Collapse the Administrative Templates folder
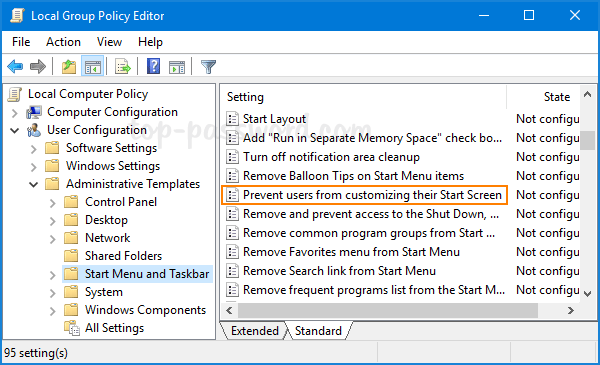The height and width of the screenshot is (365, 600). [x=34, y=184]
